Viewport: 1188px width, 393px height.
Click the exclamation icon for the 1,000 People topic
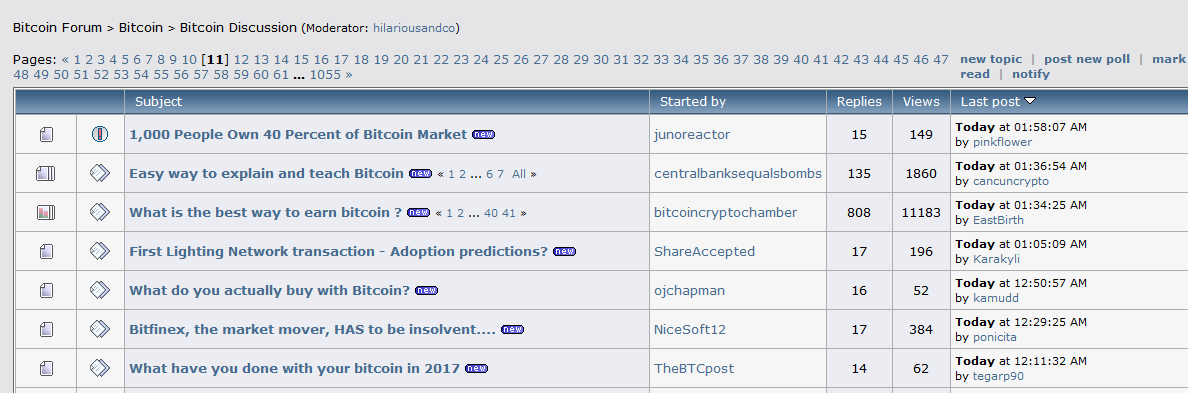click(100, 135)
